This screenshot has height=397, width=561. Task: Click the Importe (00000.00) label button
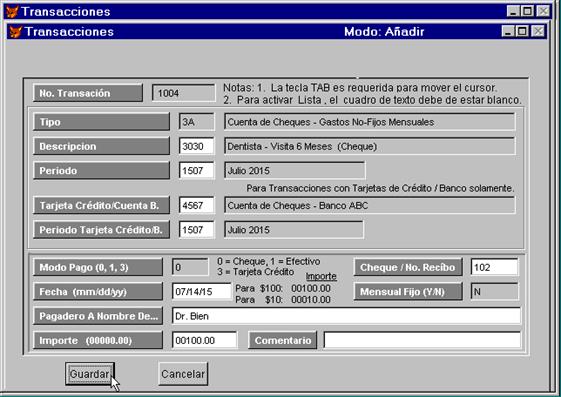98,340
